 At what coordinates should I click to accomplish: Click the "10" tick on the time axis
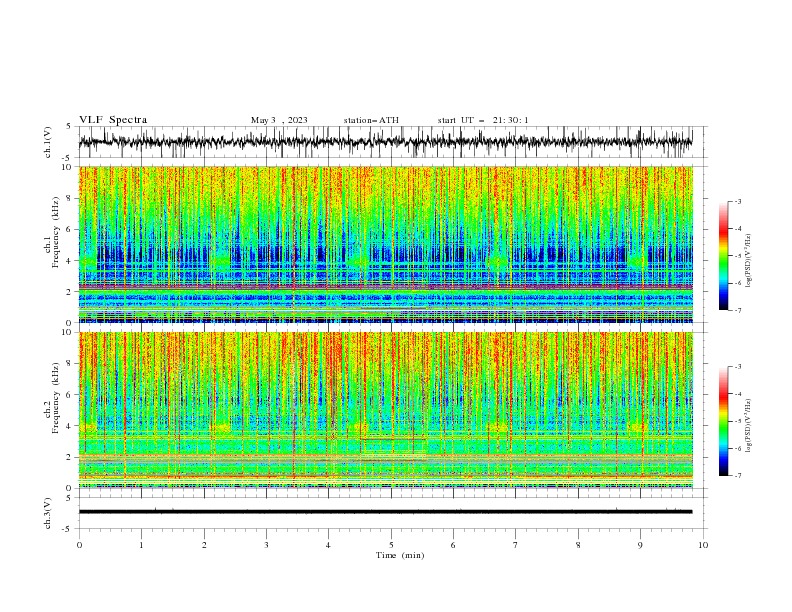[x=703, y=545]
